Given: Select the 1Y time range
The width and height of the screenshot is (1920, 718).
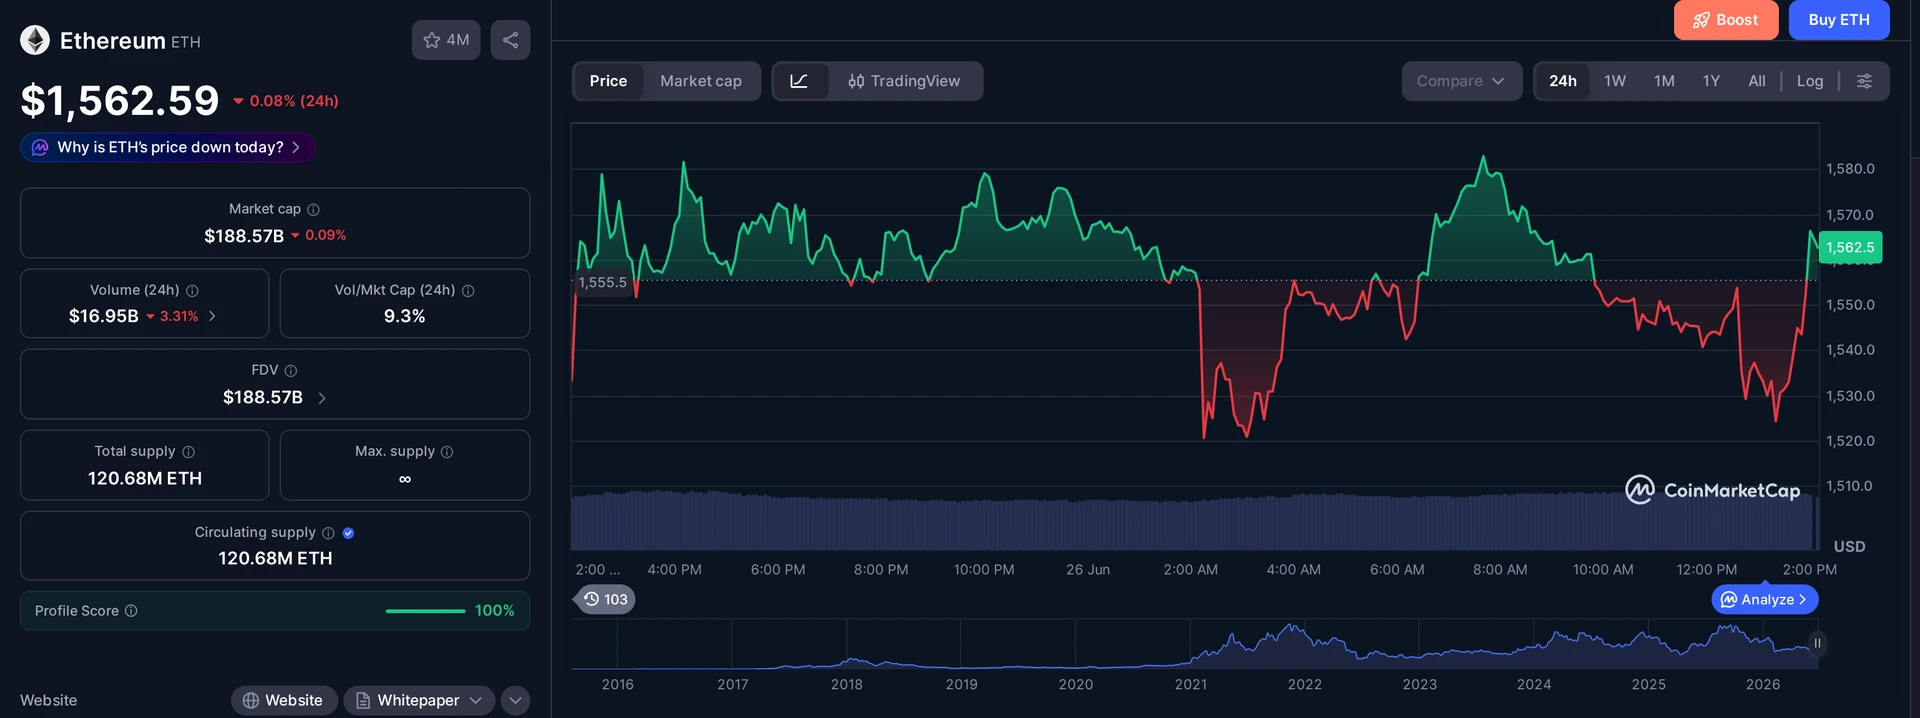Looking at the screenshot, I should (1711, 81).
